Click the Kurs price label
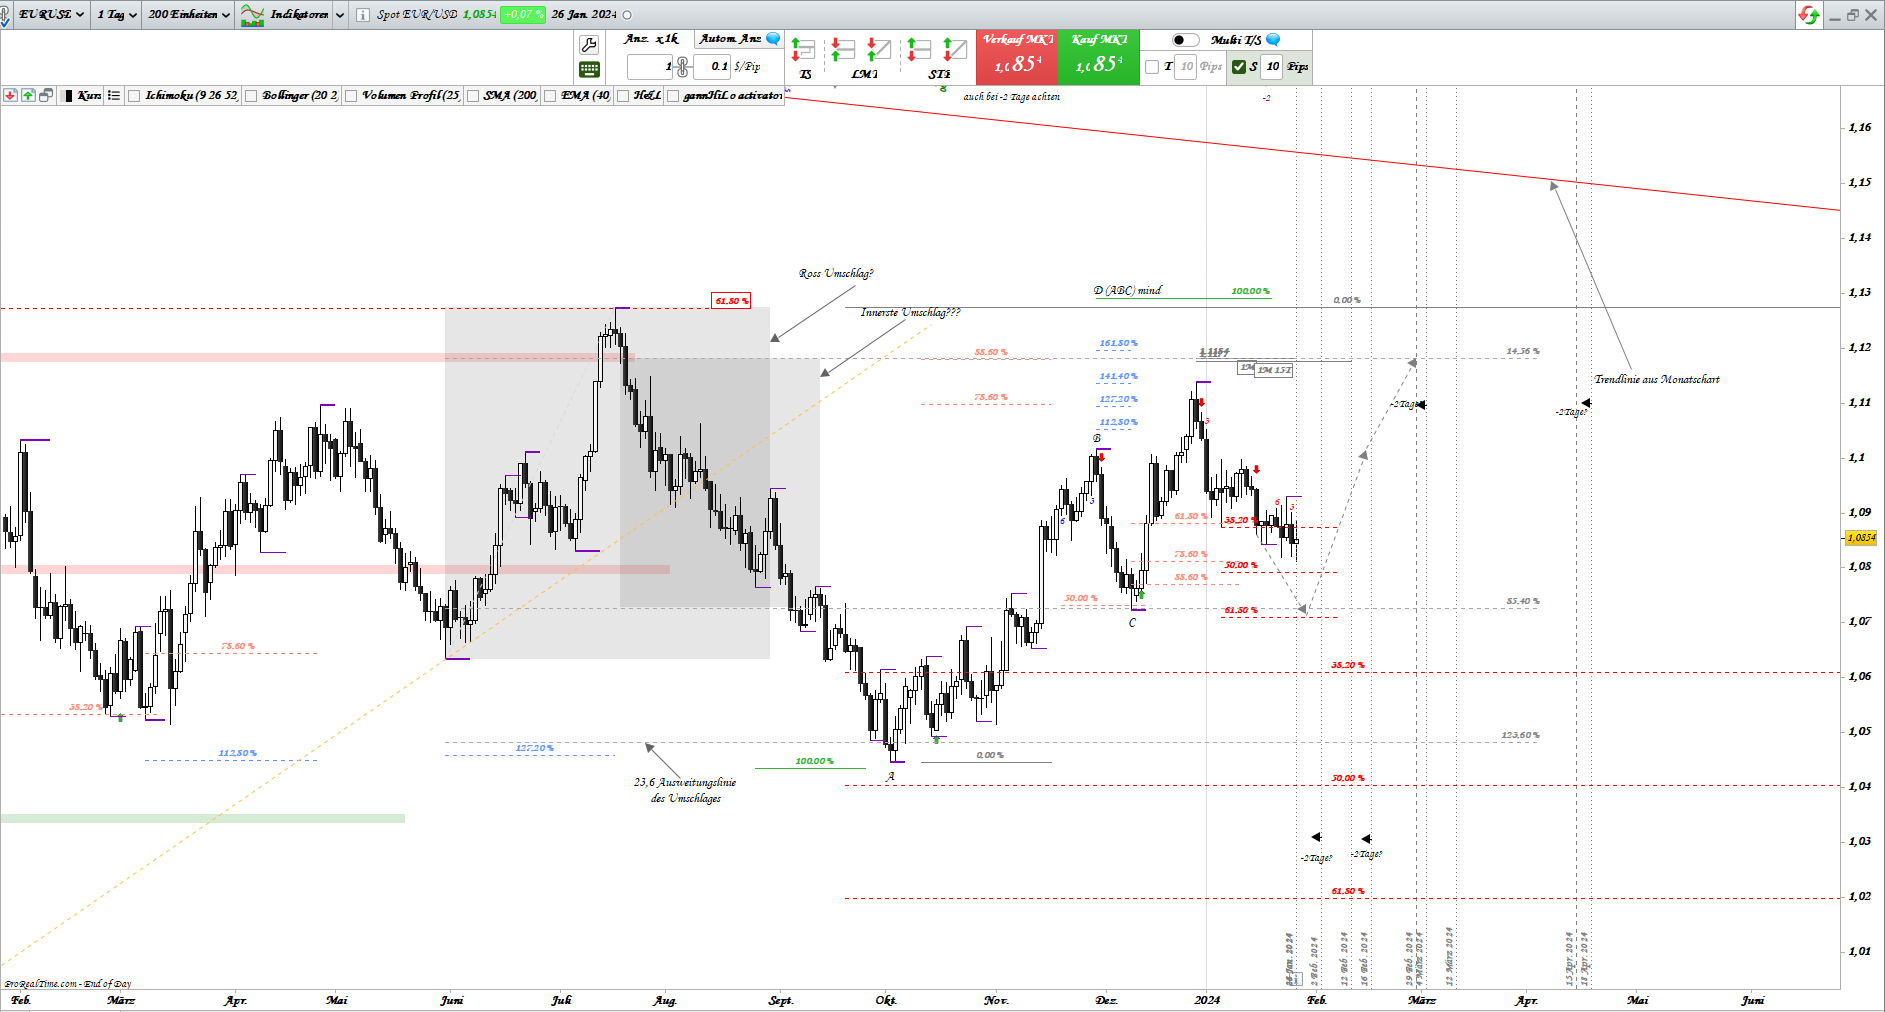Image resolution: width=1885 pixels, height=1012 pixels. [x=89, y=95]
